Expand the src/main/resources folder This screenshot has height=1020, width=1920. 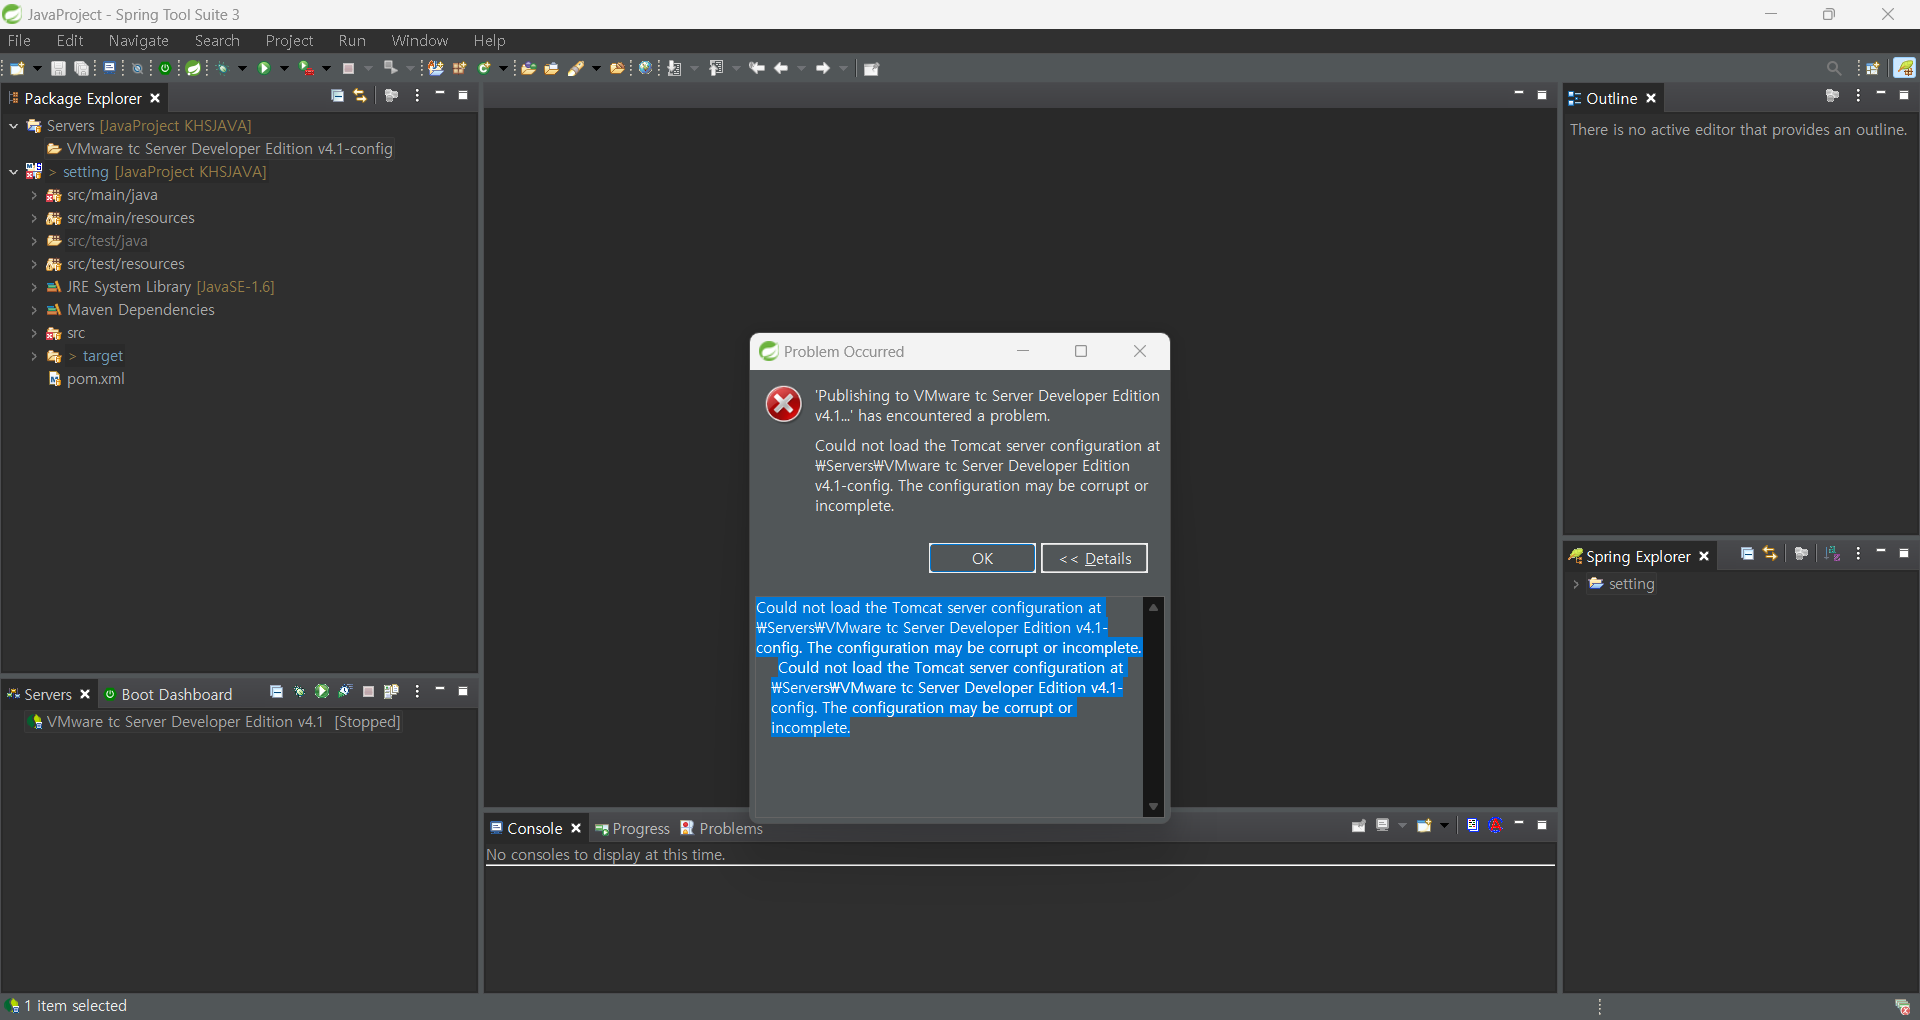coord(34,218)
